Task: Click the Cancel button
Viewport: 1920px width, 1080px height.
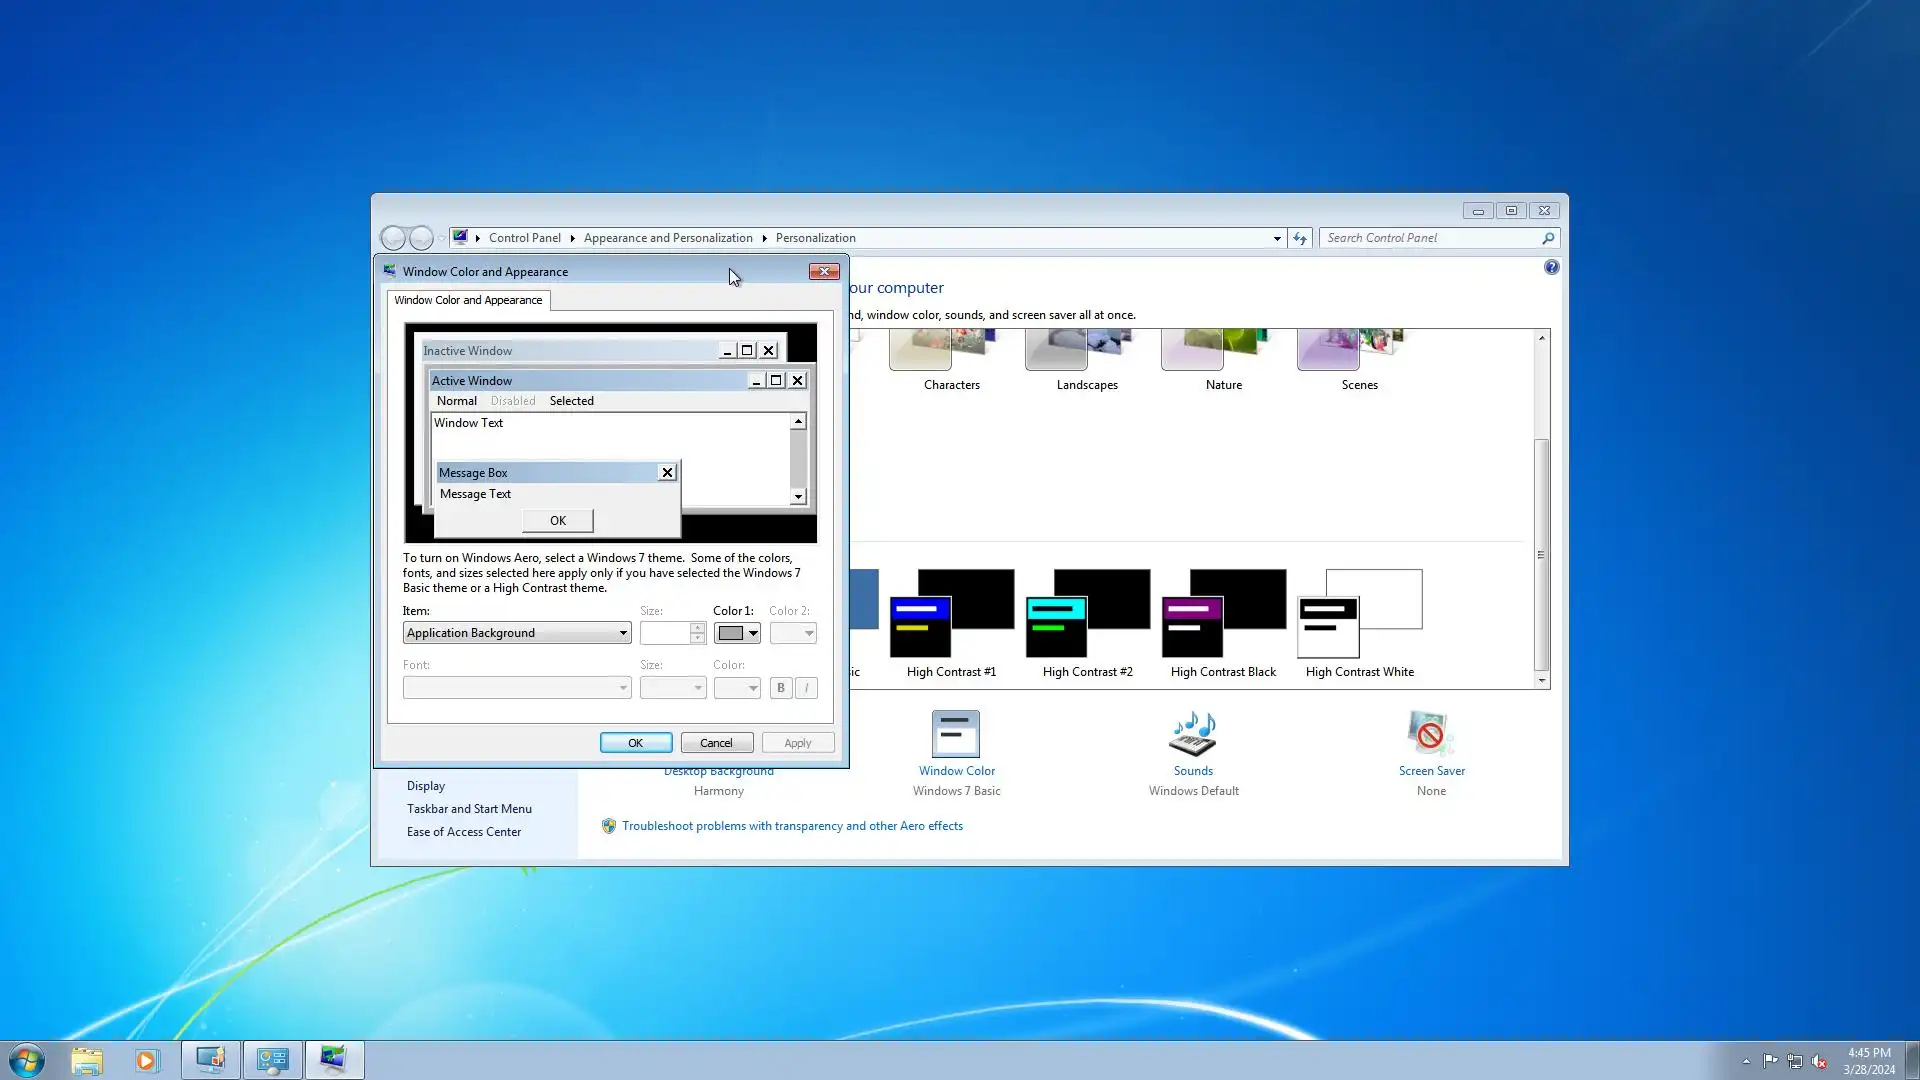Action: click(716, 743)
